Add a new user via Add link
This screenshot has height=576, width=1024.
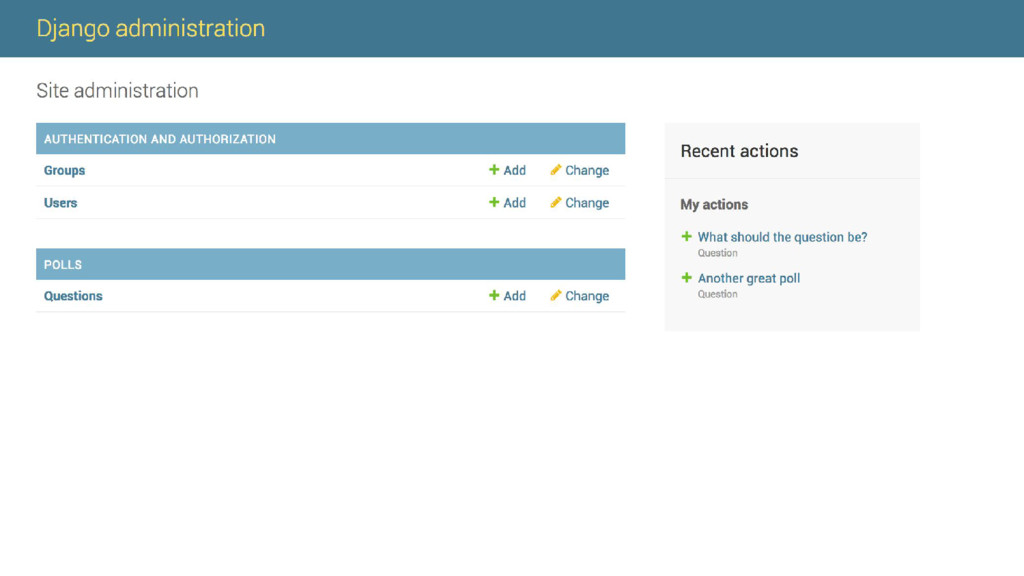[x=514, y=203]
